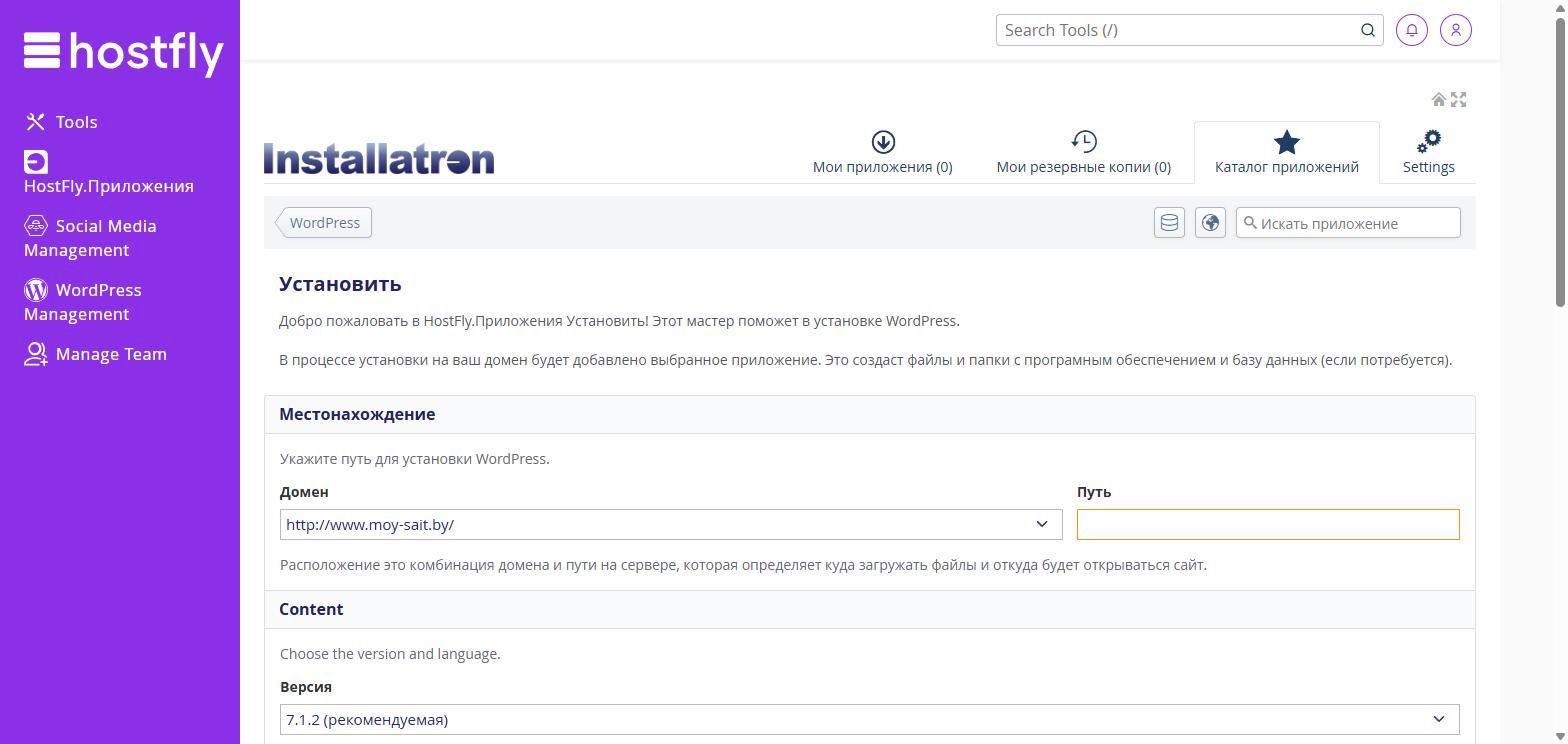Open Manage Team page

(95, 354)
